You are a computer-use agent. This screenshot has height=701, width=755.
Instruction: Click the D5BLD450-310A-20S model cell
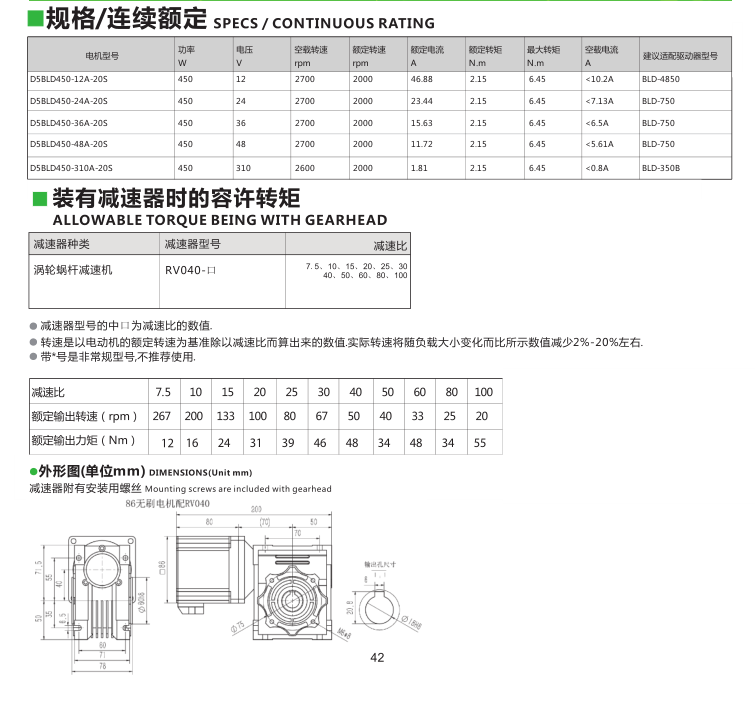[72, 169]
